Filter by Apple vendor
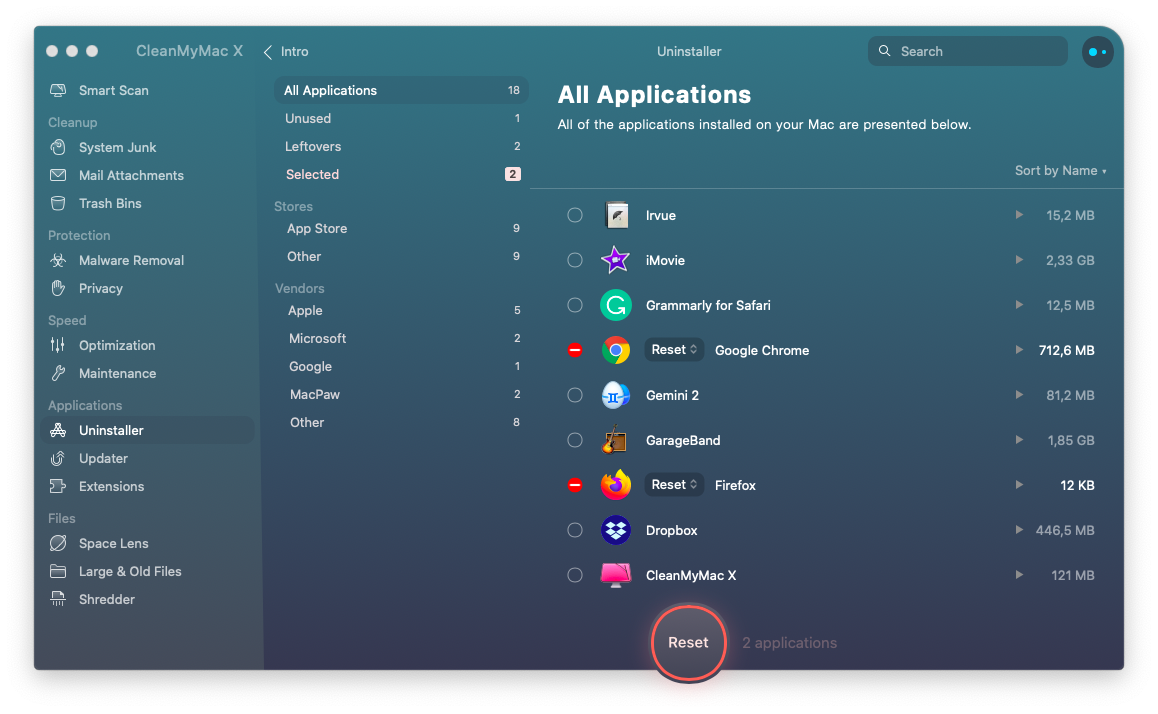Screen dimensions: 1158x714 401,310
